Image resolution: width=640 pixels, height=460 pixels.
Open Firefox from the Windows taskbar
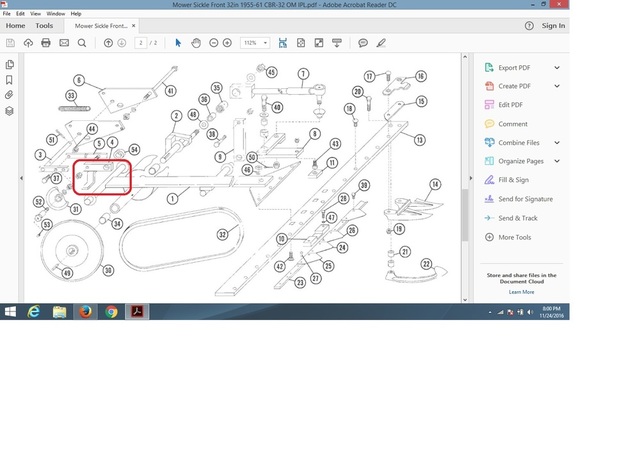(x=85, y=311)
